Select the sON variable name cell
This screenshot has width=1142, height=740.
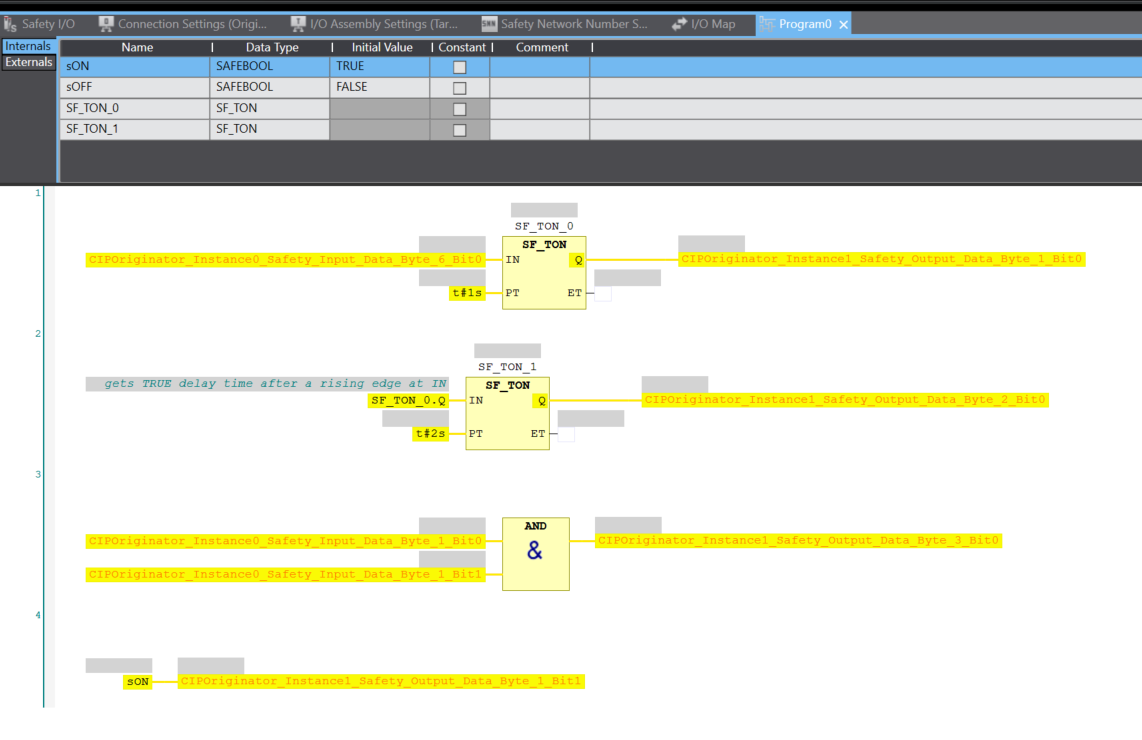(135, 66)
